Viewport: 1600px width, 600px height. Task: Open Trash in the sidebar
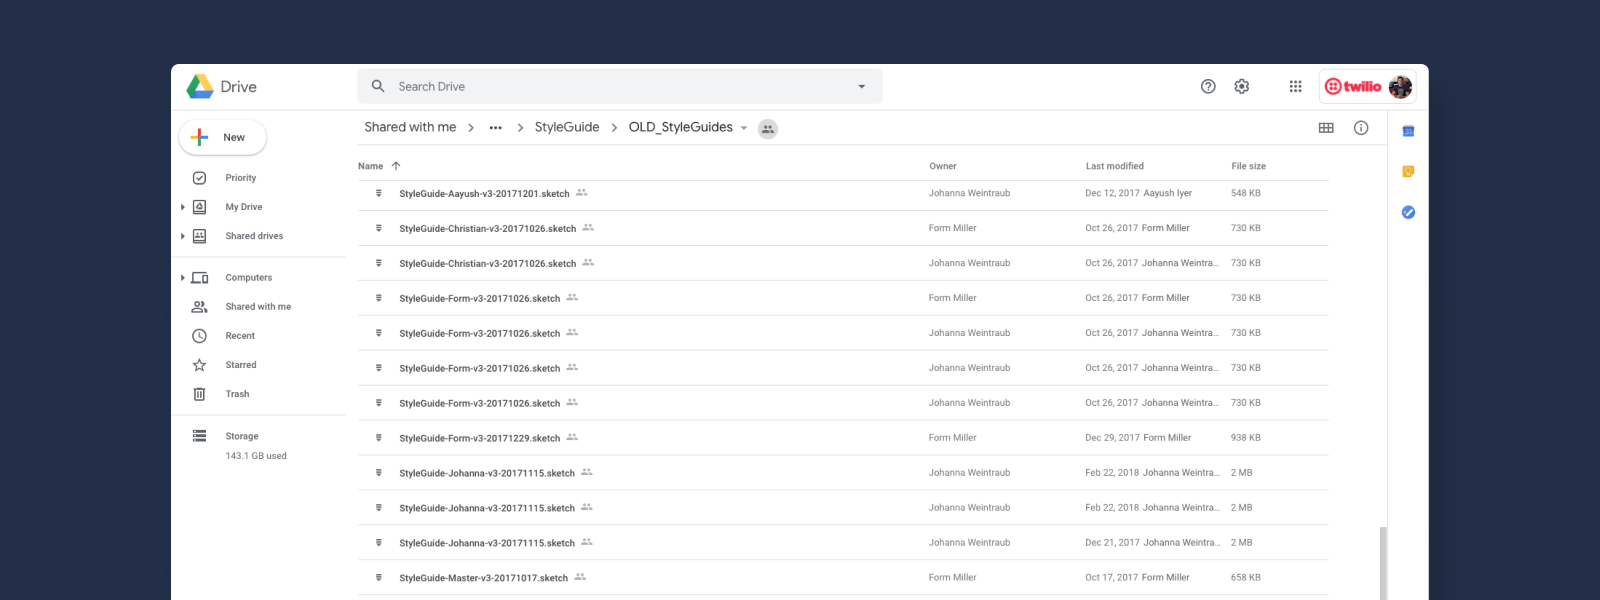point(237,394)
